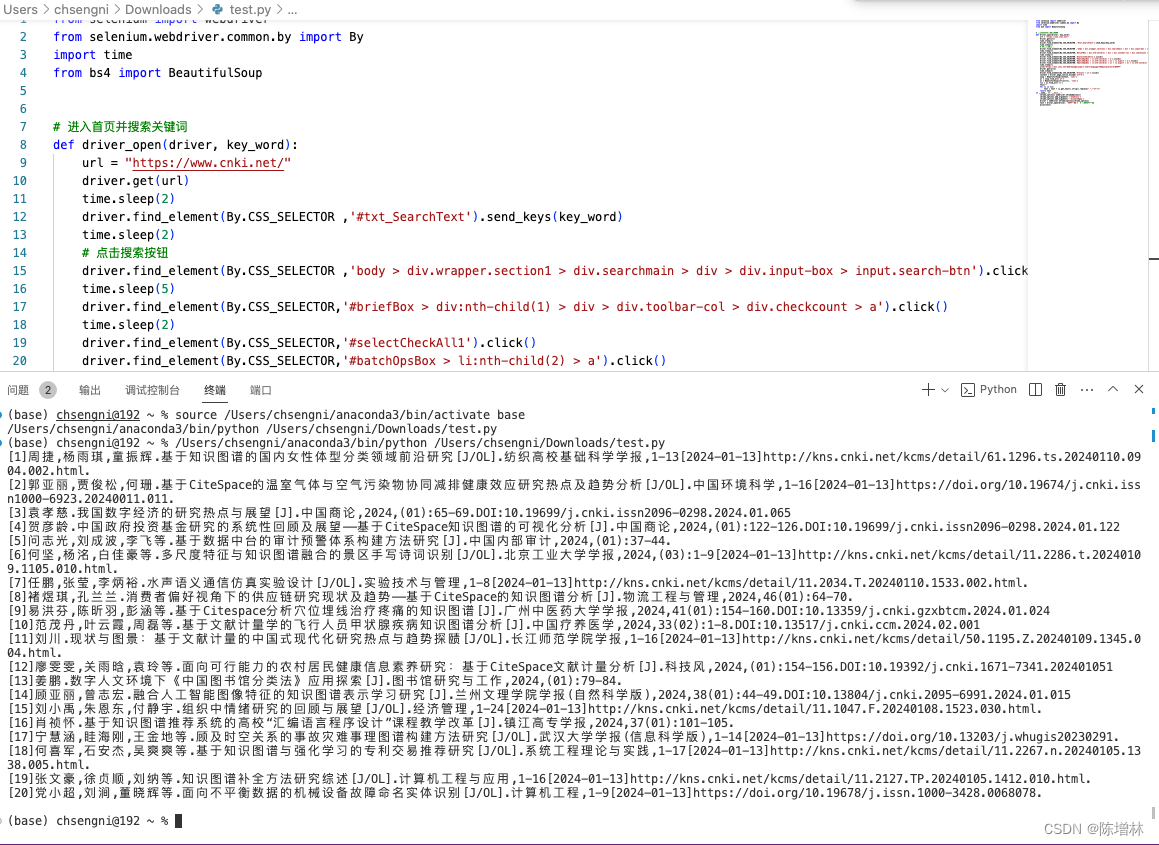This screenshot has height=845, width=1159.
Task: Click the chsengni breadcrumb segment
Action: coord(81,10)
